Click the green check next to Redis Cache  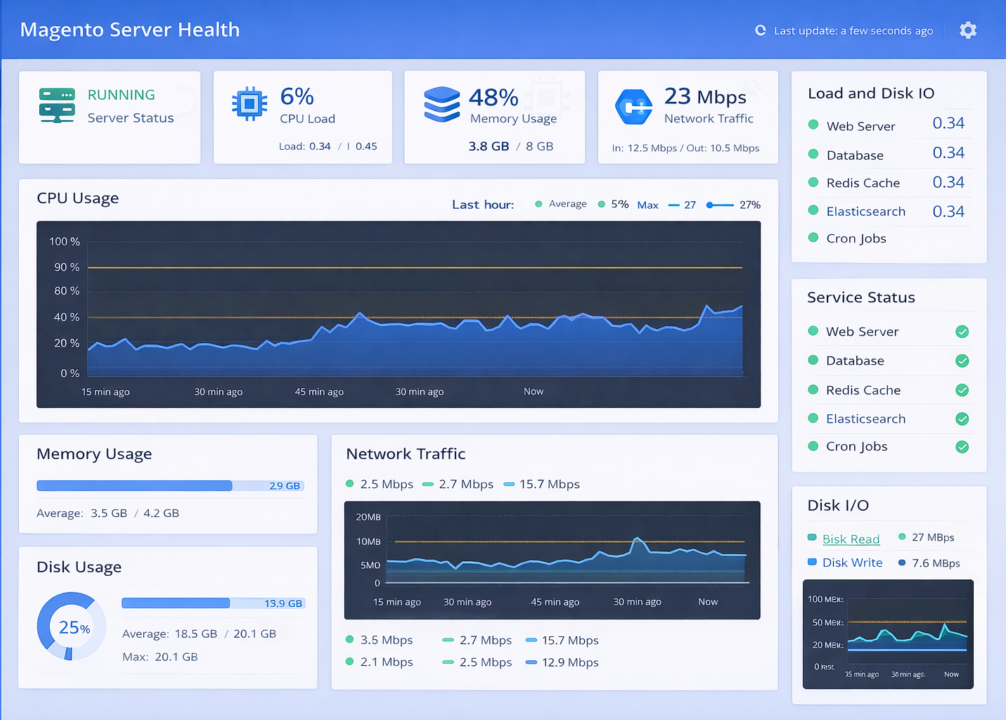pos(962,390)
